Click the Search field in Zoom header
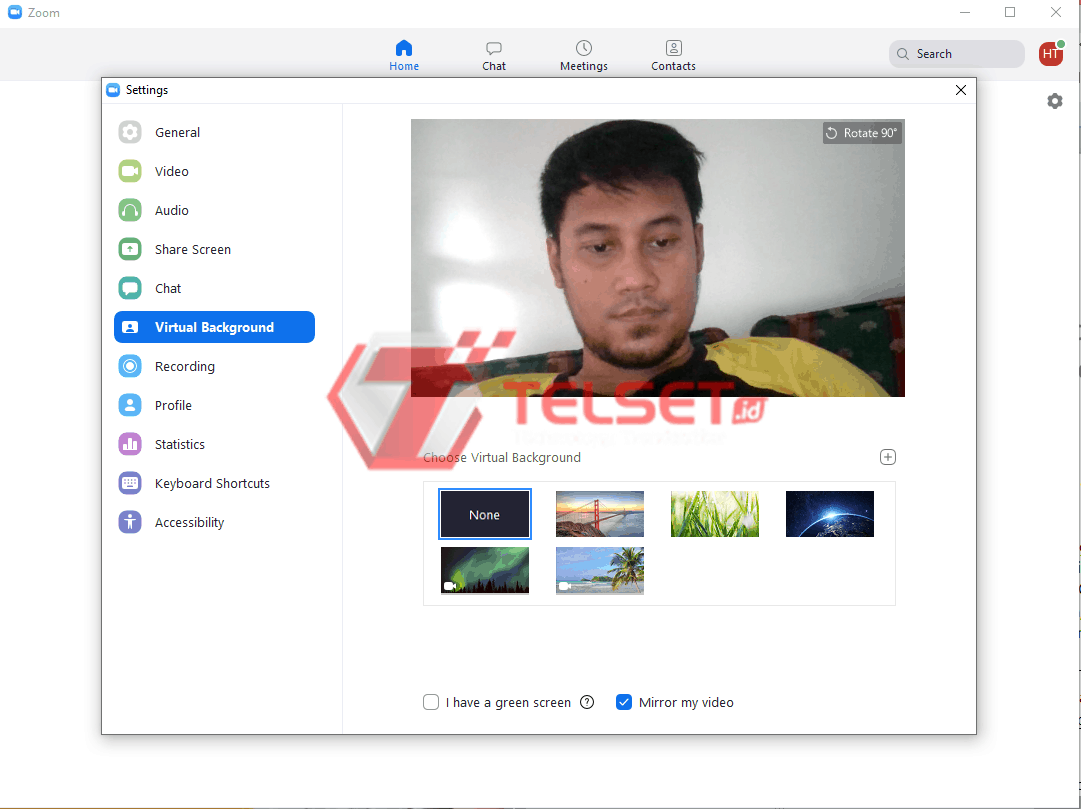 click(957, 54)
